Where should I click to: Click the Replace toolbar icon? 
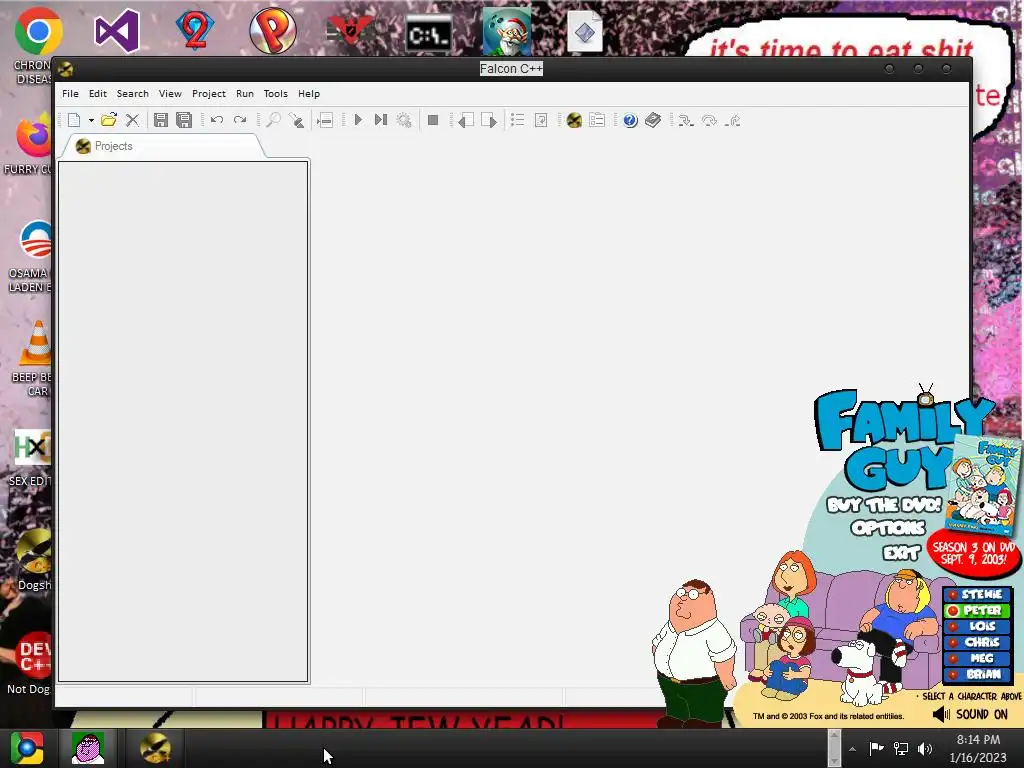(x=296, y=120)
